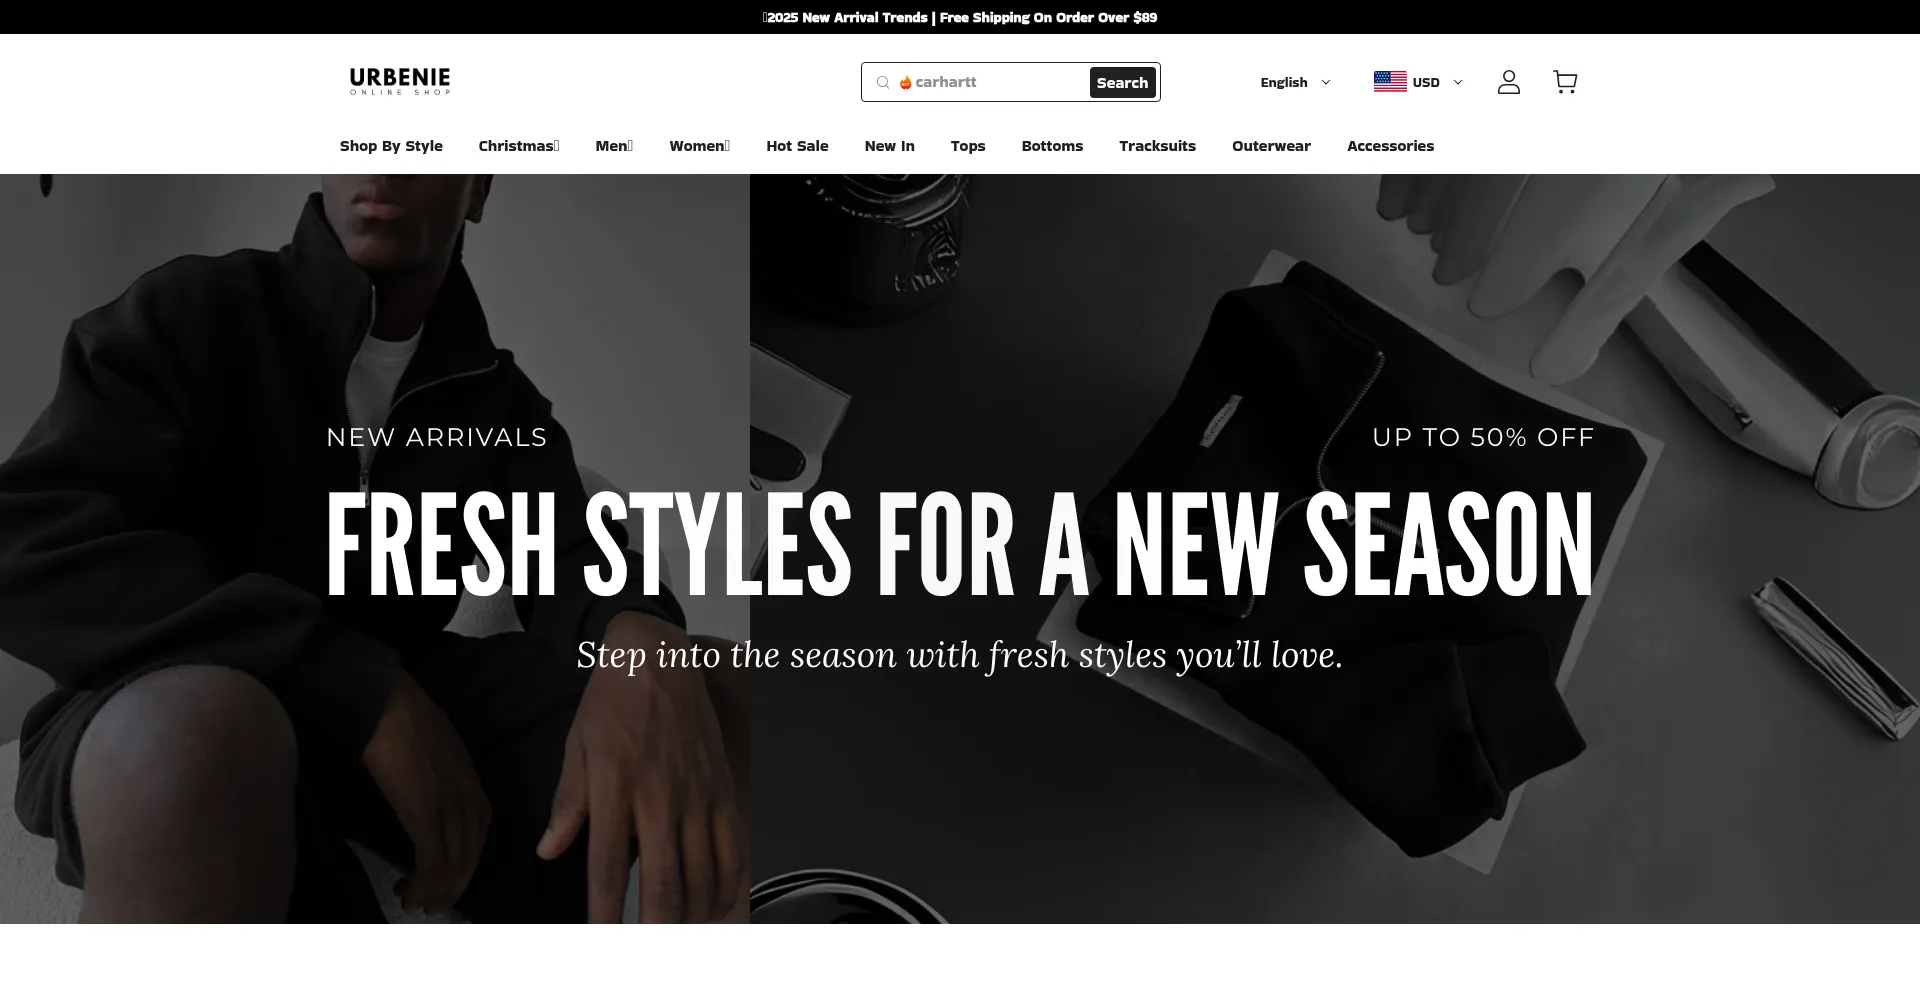Click the black Search button
Image resolution: width=1920 pixels, height=993 pixels.
(x=1122, y=83)
